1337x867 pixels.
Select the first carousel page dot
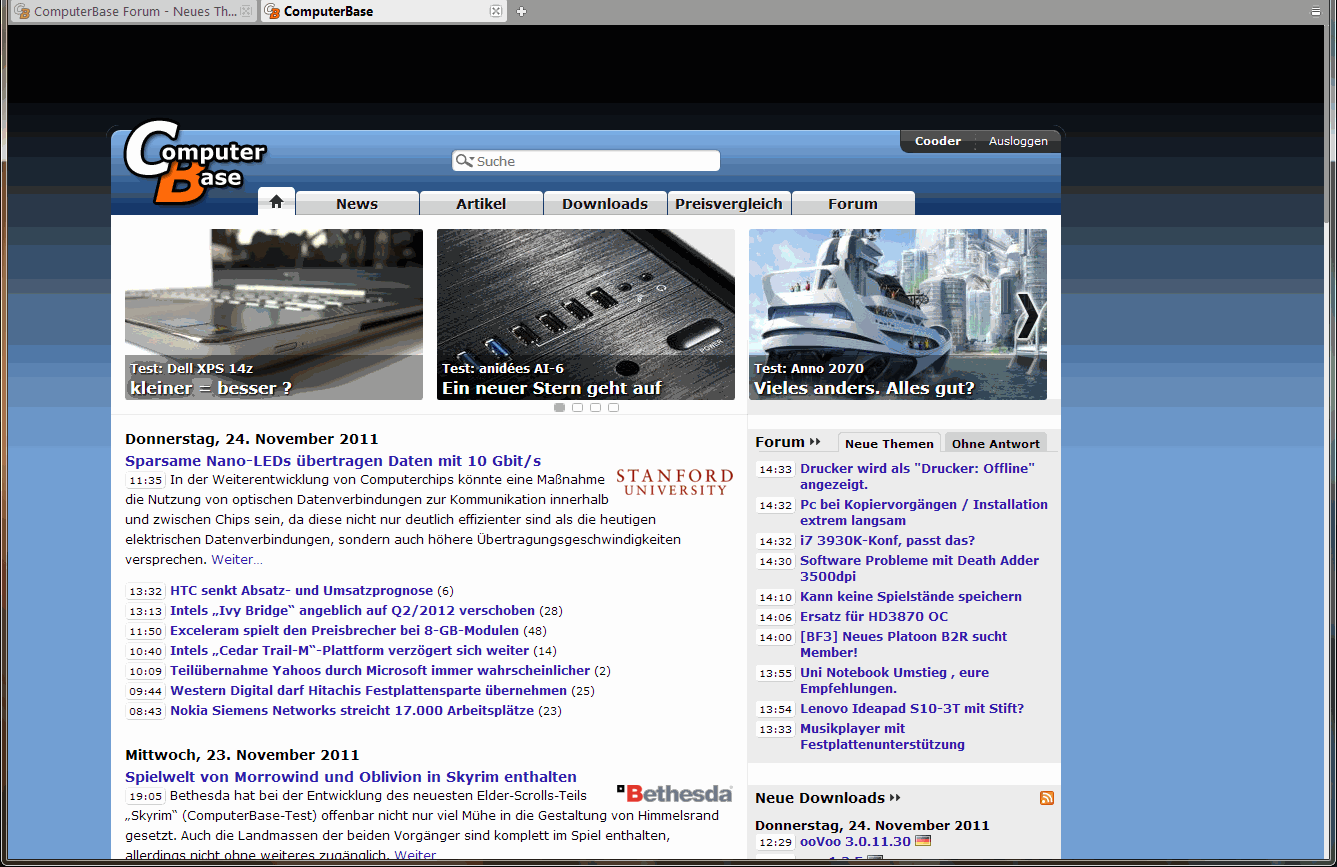[x=560, y=408]
